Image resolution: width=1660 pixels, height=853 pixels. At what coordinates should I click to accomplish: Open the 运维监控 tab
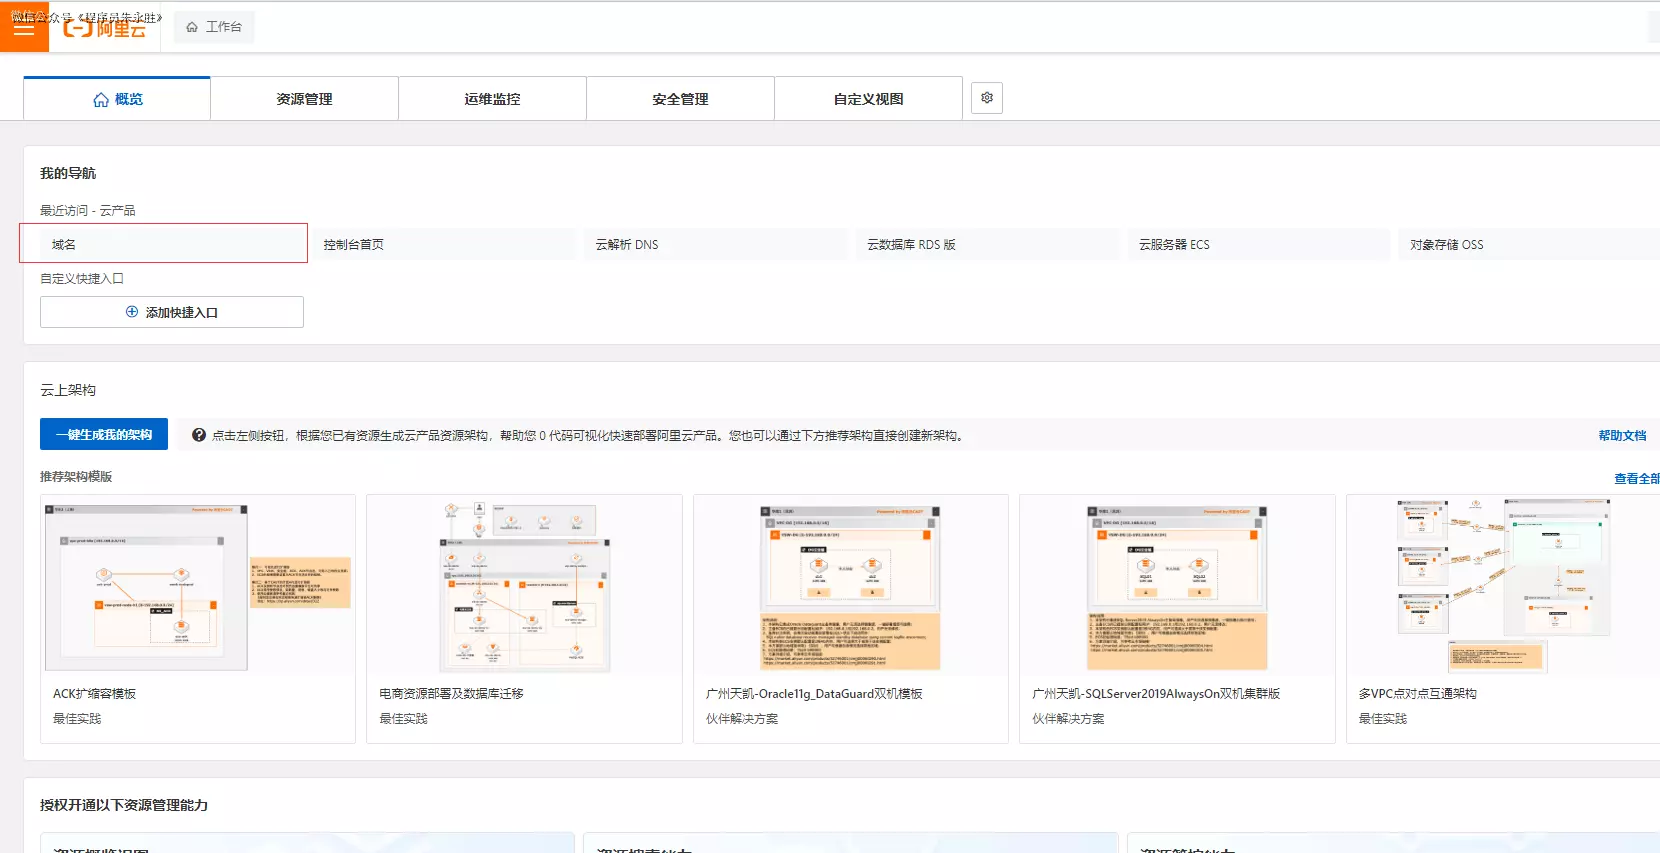point(492,99)
